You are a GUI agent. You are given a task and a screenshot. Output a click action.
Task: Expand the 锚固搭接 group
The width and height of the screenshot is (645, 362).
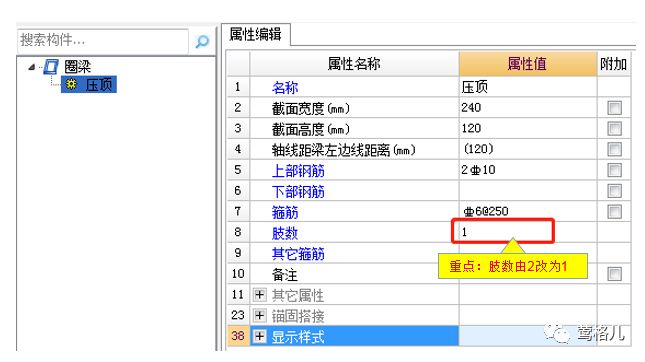point(259,316)
